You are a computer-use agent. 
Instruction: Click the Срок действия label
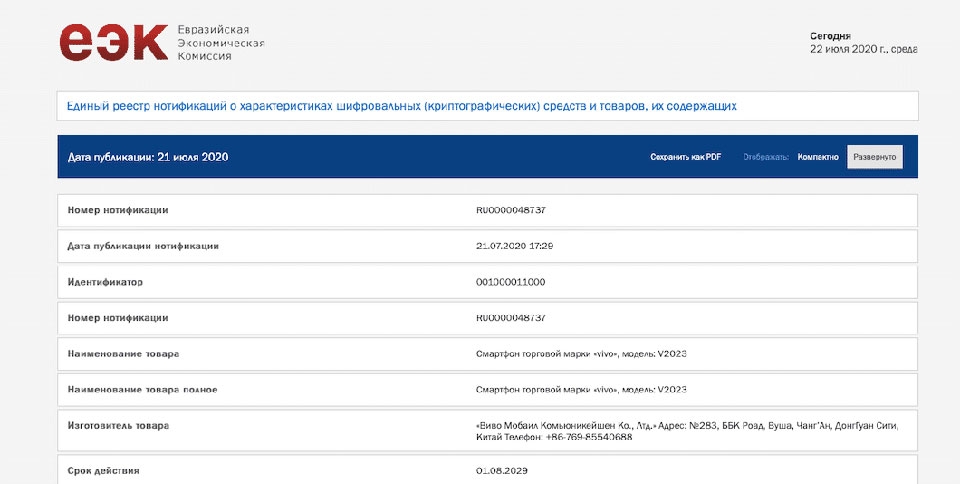[103, 471]
